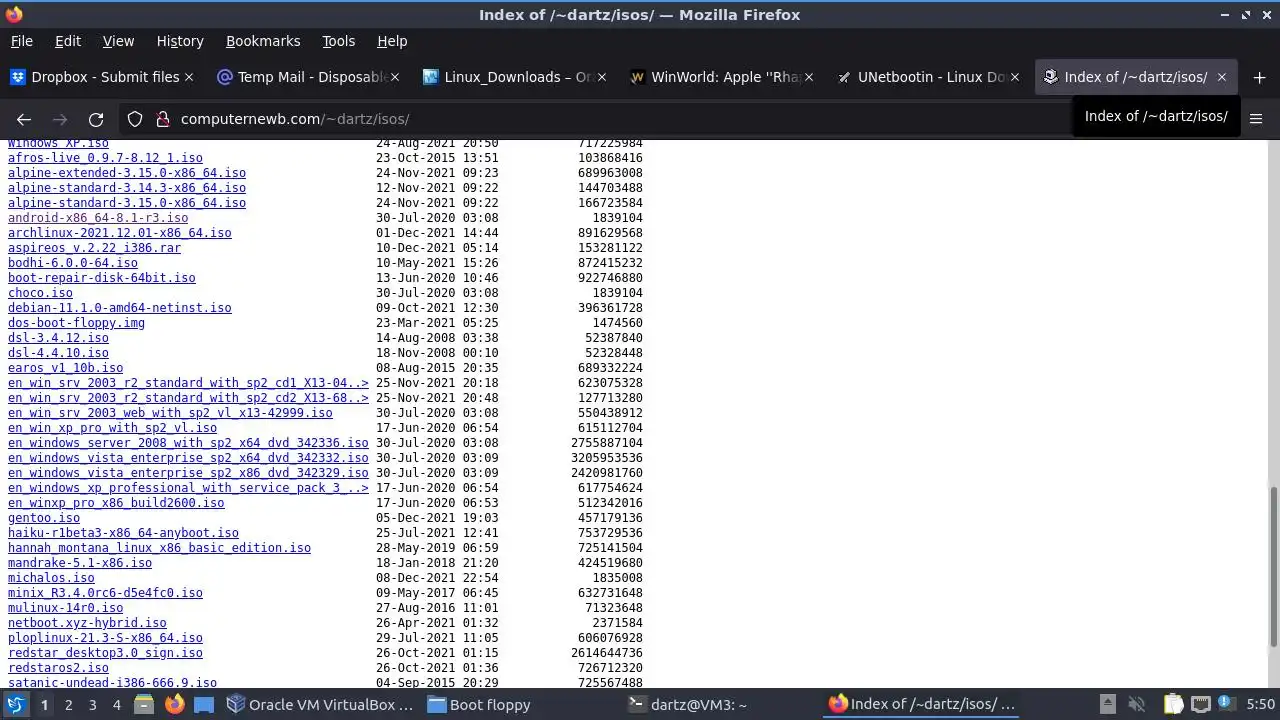Close the WinWorld Apple Rhapsody tab

[809, 77]
